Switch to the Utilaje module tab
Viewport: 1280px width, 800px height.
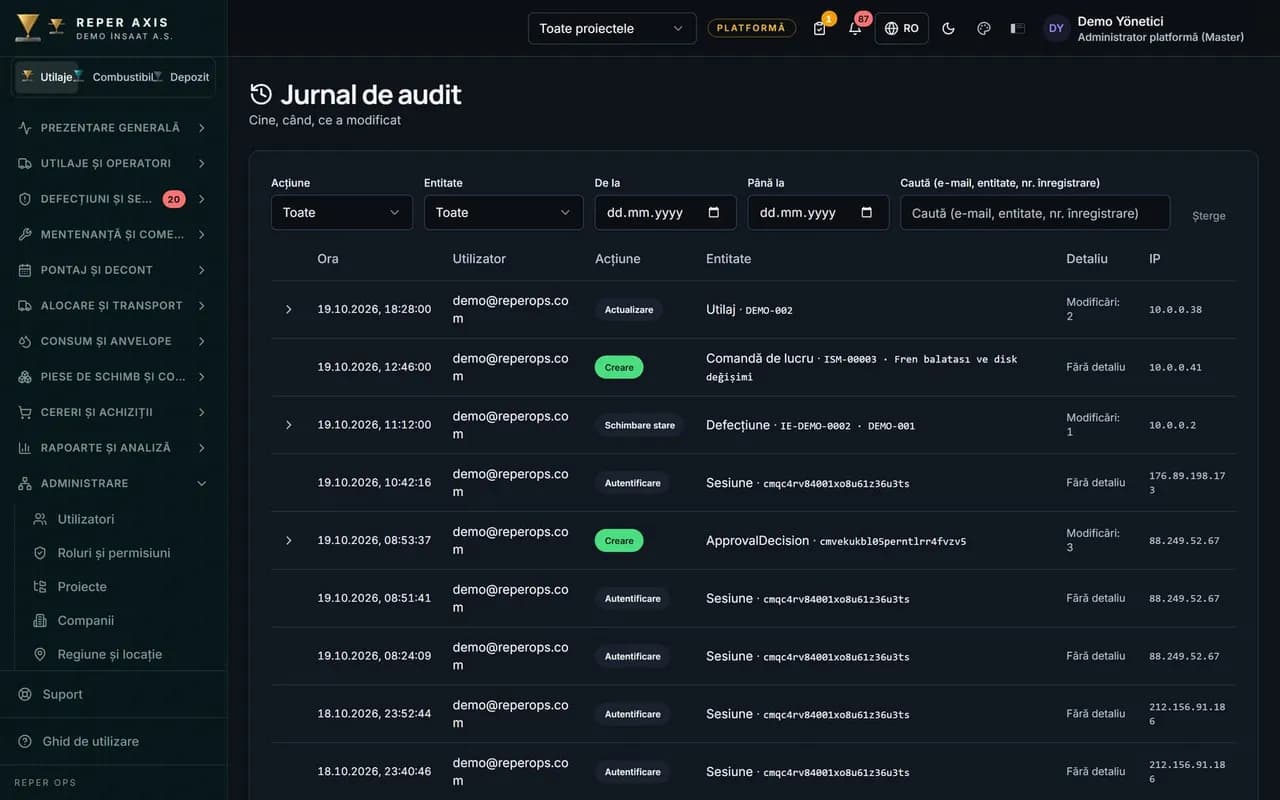click(47, 77)
